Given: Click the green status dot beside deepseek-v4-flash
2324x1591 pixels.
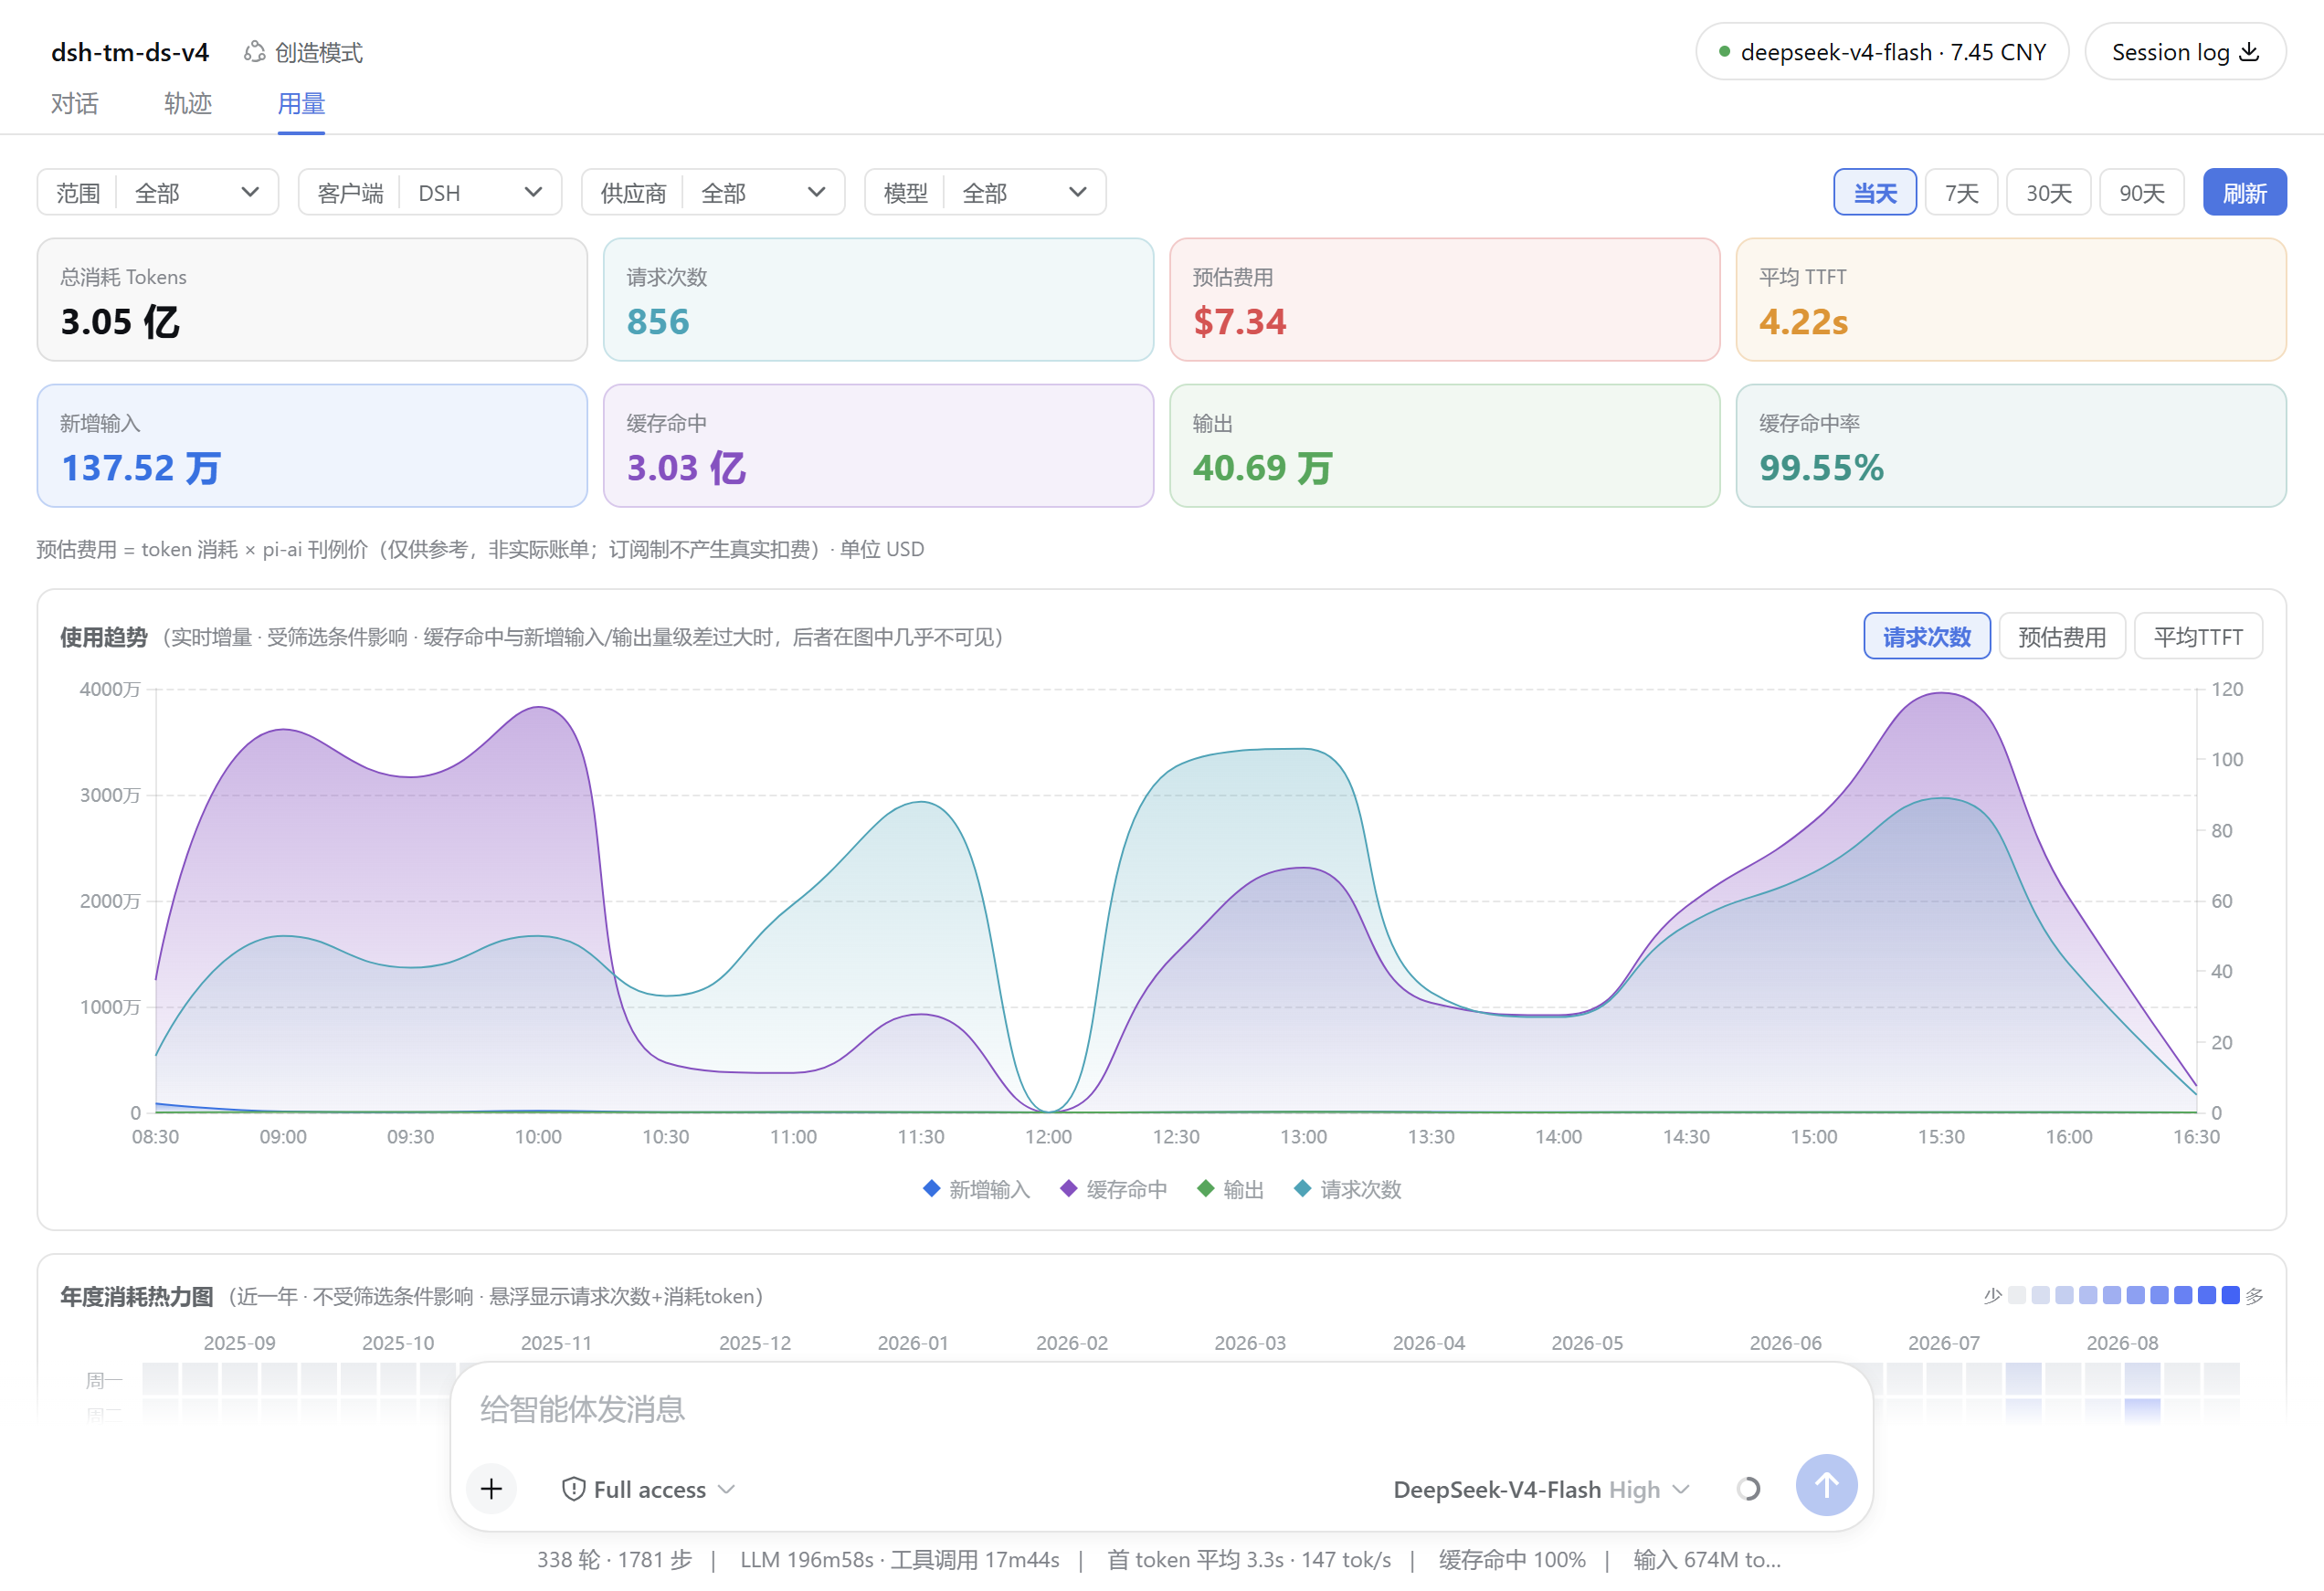Looking at the screenshot, I should [x=1724, y=51].
